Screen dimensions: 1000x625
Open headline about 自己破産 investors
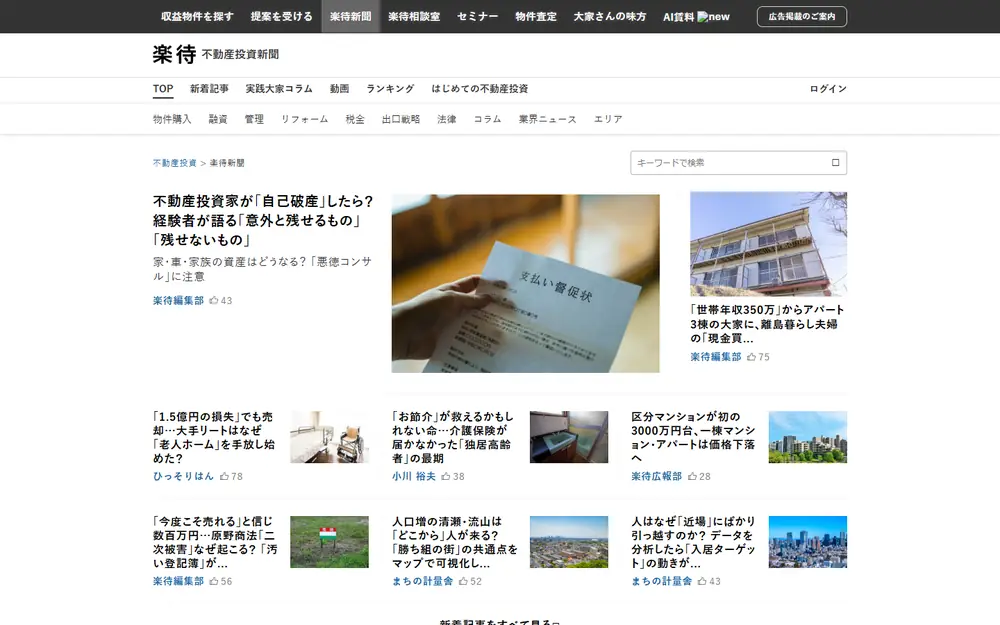(263, 221)
